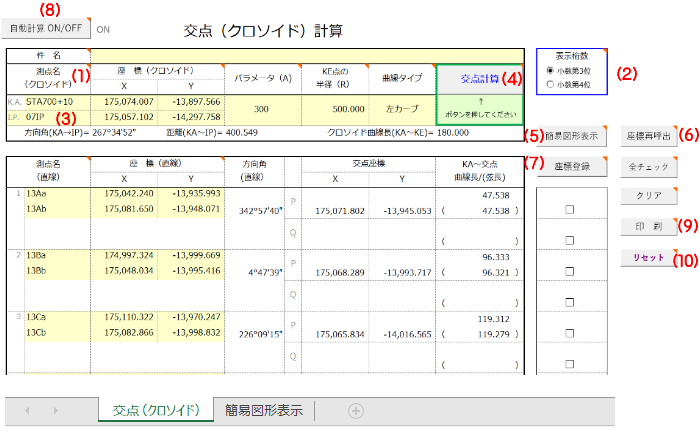
Task: Click the next sheet navigation arrow
Action: pyautogui.click(x=54, y=410)
